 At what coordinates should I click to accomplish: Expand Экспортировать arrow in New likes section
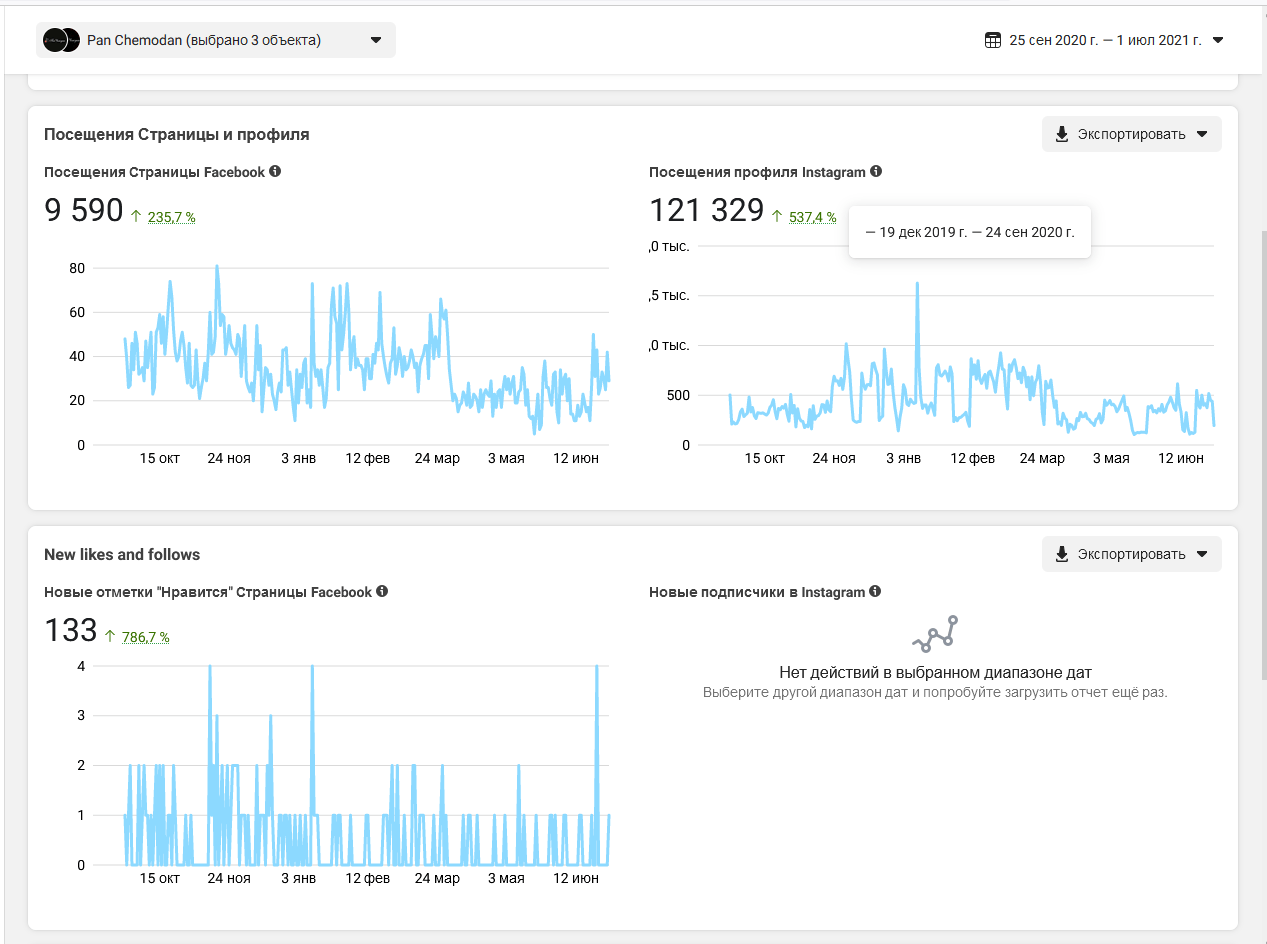click(x=1202, y=554)
